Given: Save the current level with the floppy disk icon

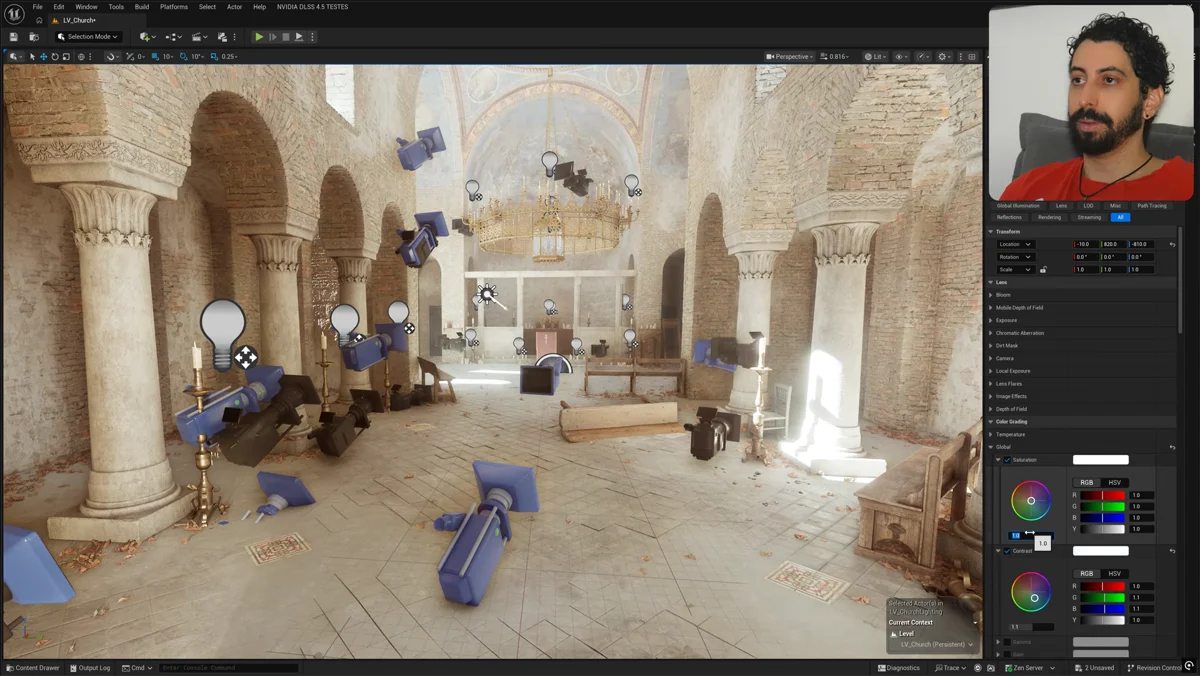Looking at the screenshot, I should tap(14, 37).
